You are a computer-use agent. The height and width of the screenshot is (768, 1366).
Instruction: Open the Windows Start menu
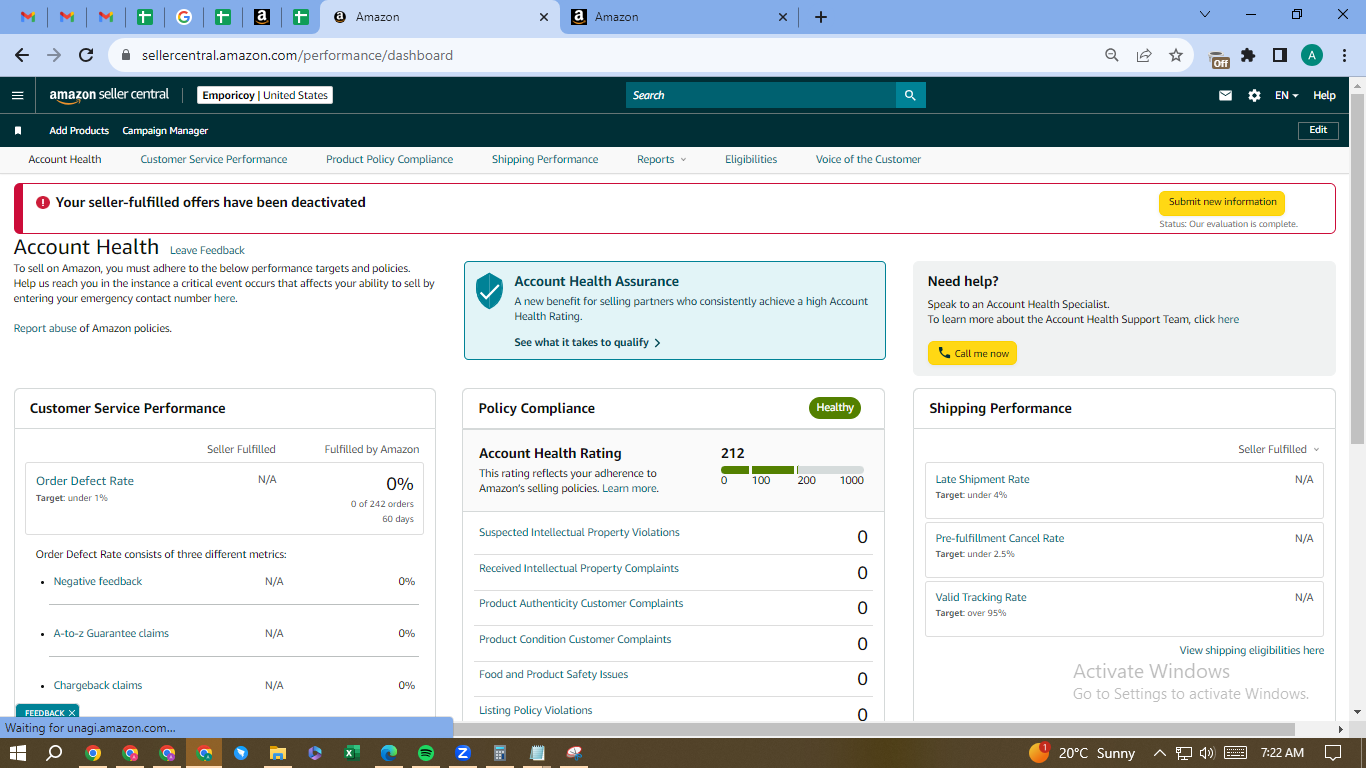coord(17,753)
